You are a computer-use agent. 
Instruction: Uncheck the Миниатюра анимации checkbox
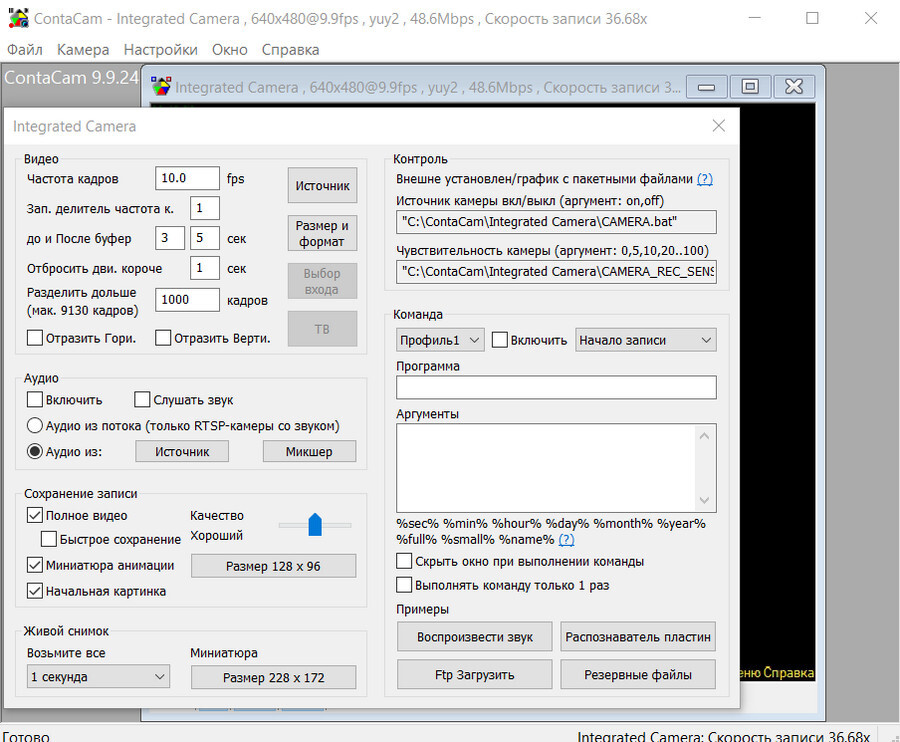coord(35,565)
